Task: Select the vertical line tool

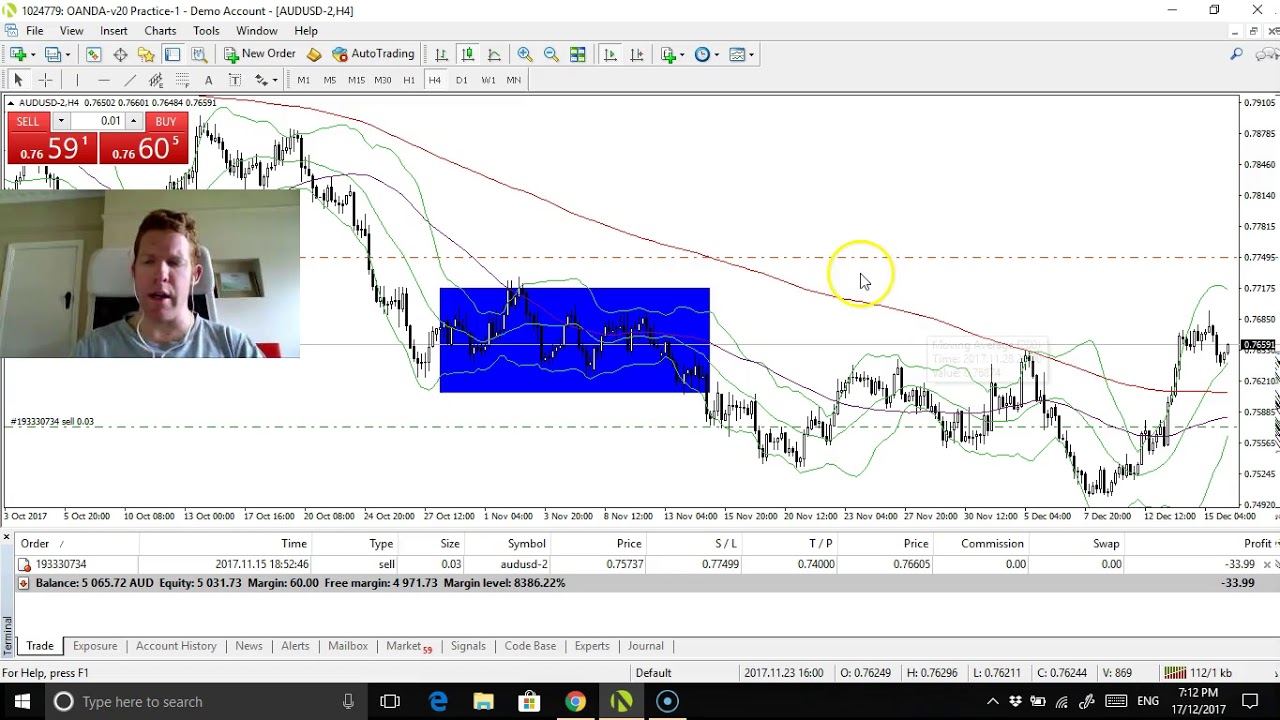Action: [x=77, y=80]
